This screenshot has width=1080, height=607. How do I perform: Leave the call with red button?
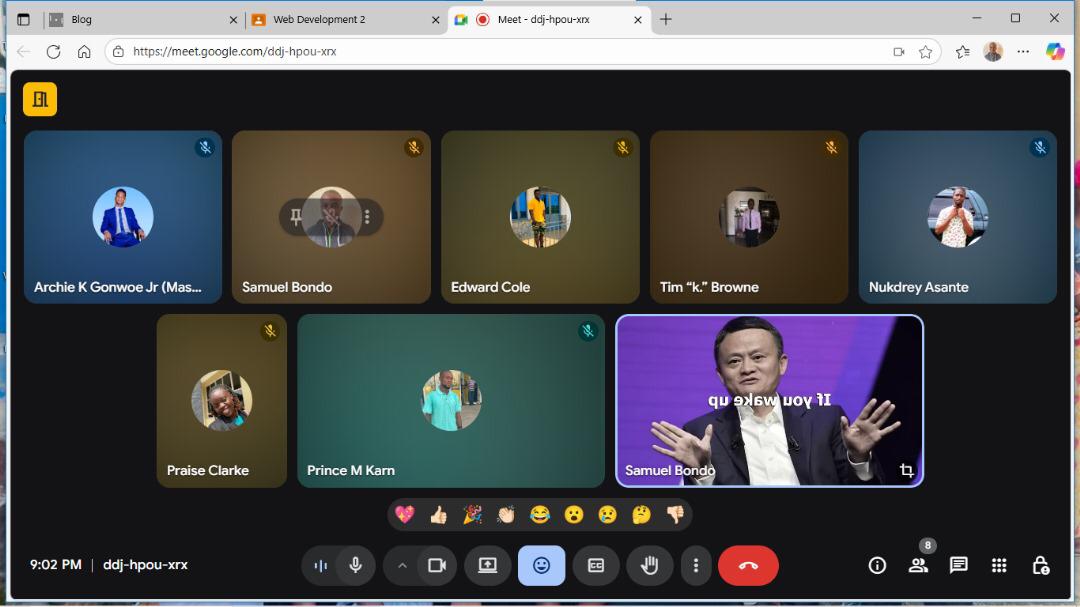[748, 566]
